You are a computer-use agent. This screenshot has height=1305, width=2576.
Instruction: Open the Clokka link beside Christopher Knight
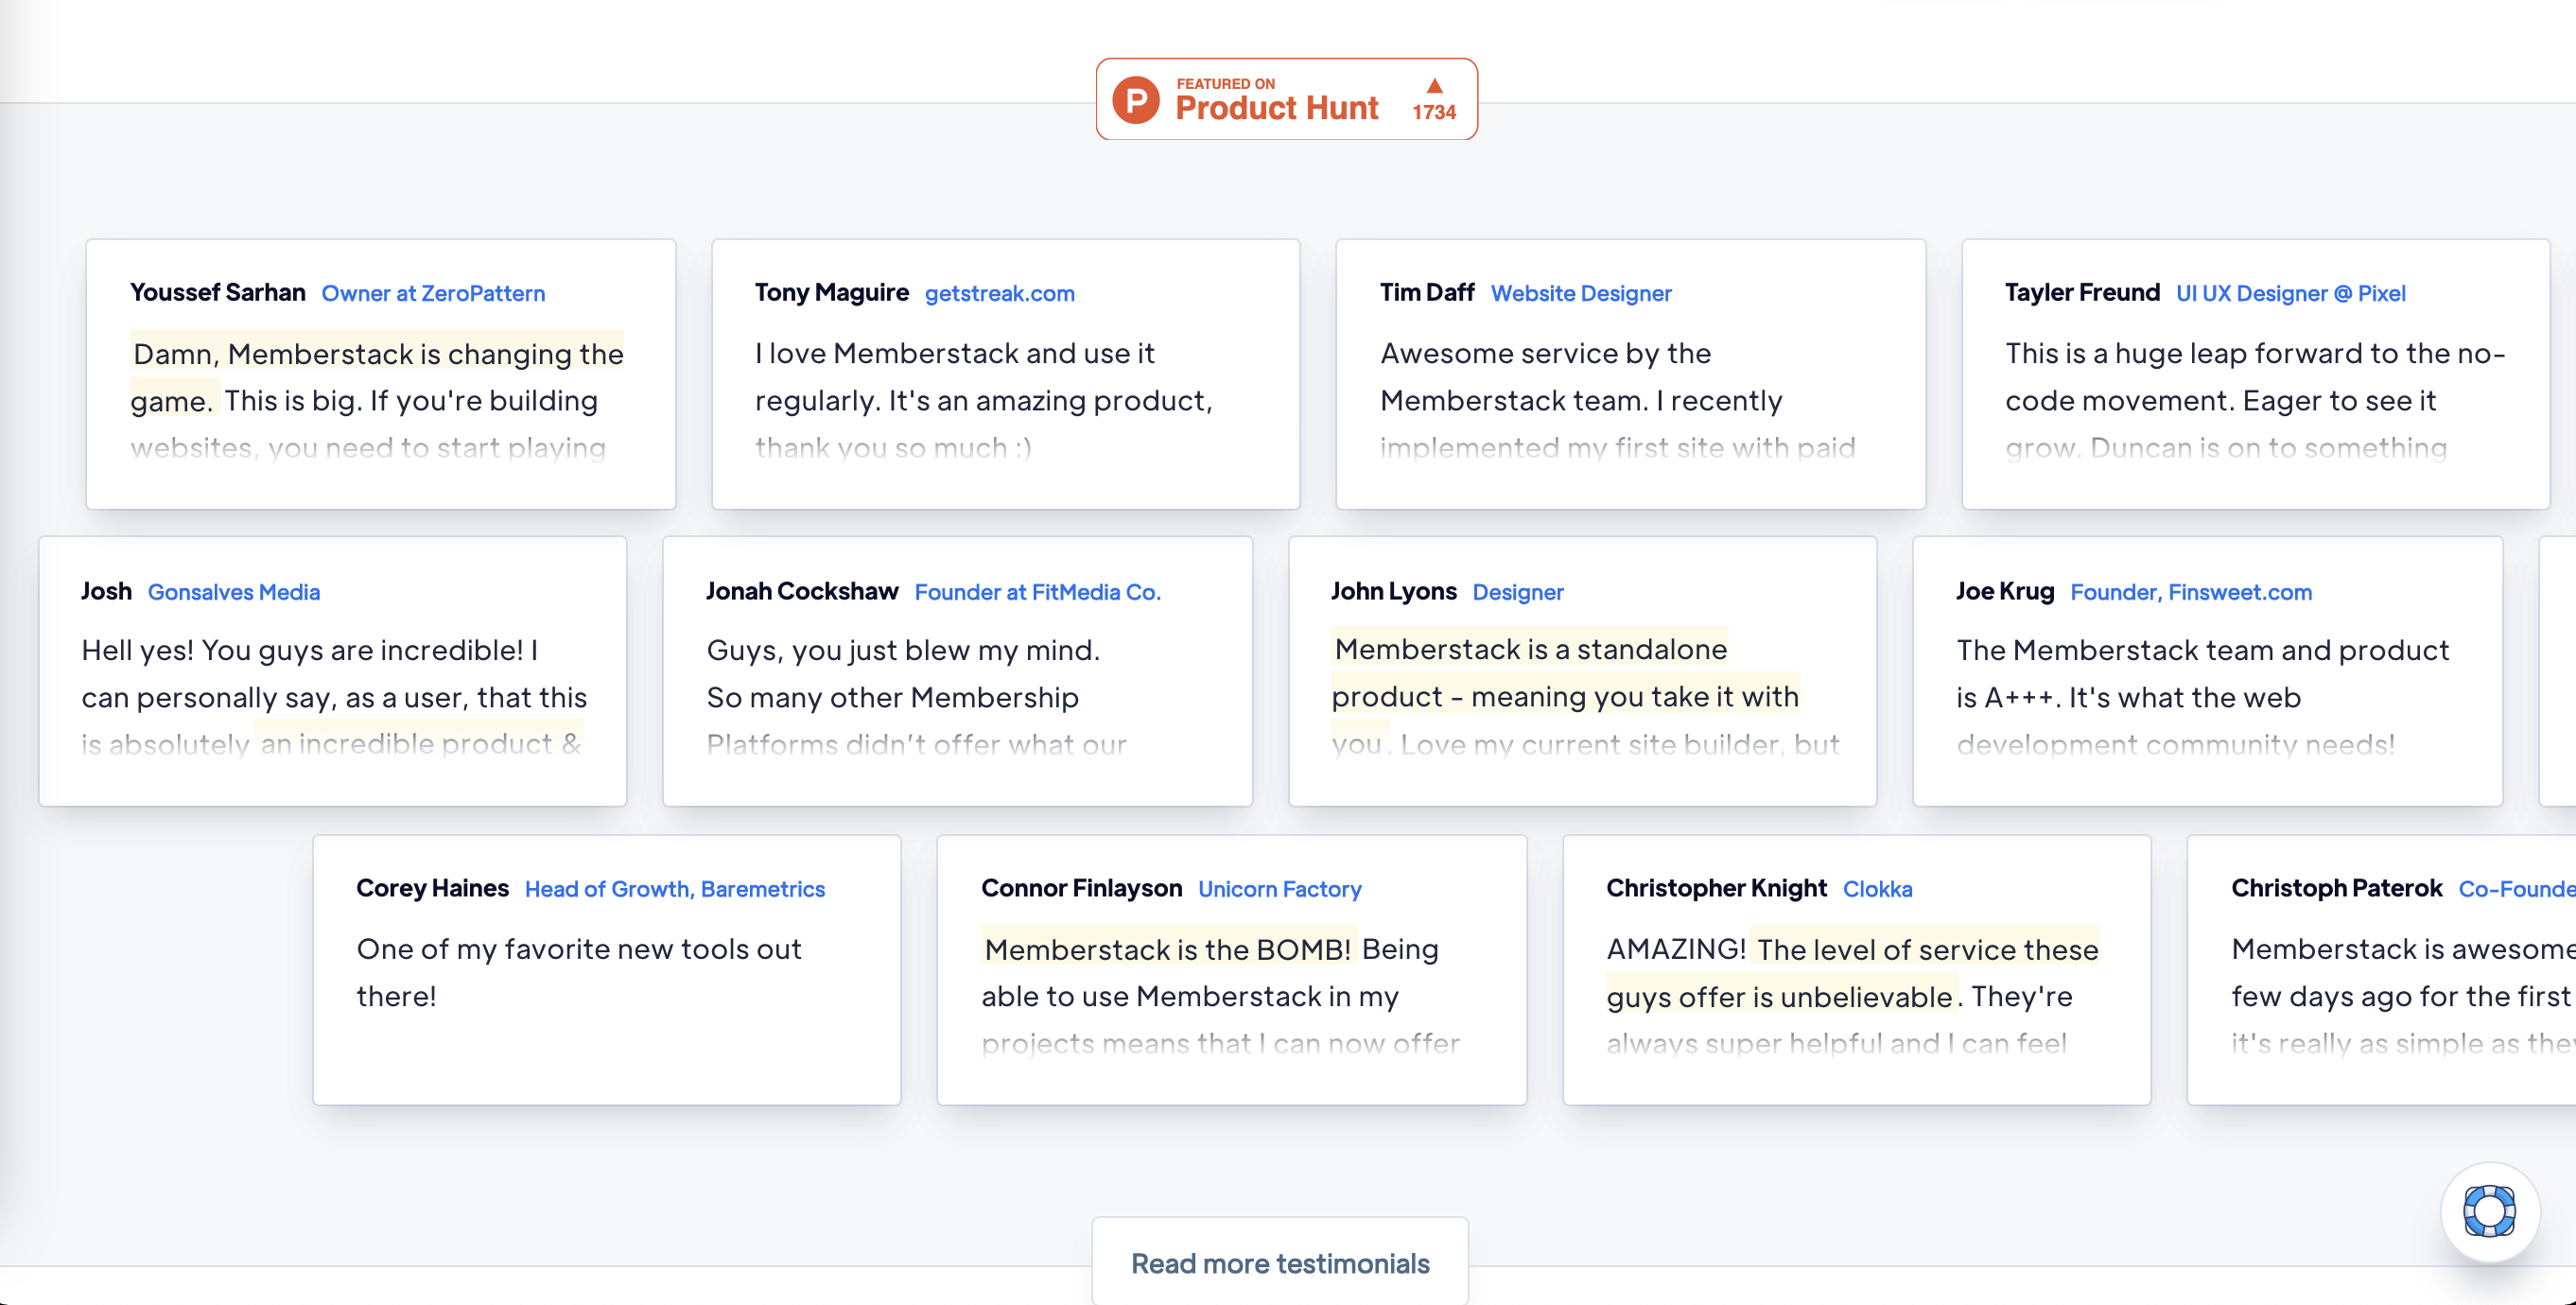[1878, 888]
